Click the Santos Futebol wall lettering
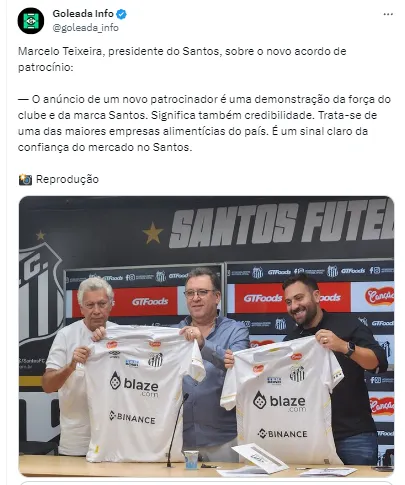The width and height of the screenshot is (405, 485). [x=282, y=223]
